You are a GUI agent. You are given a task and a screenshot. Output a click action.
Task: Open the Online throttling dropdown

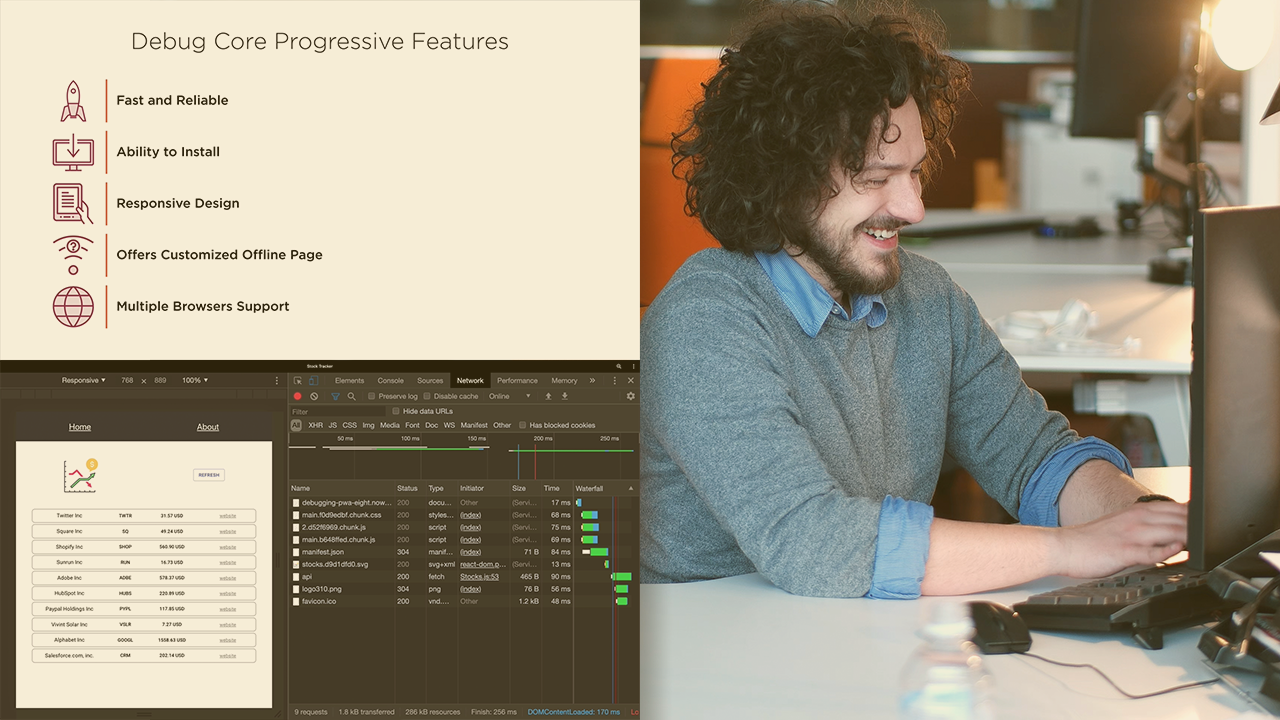click(x=509, y=396)
